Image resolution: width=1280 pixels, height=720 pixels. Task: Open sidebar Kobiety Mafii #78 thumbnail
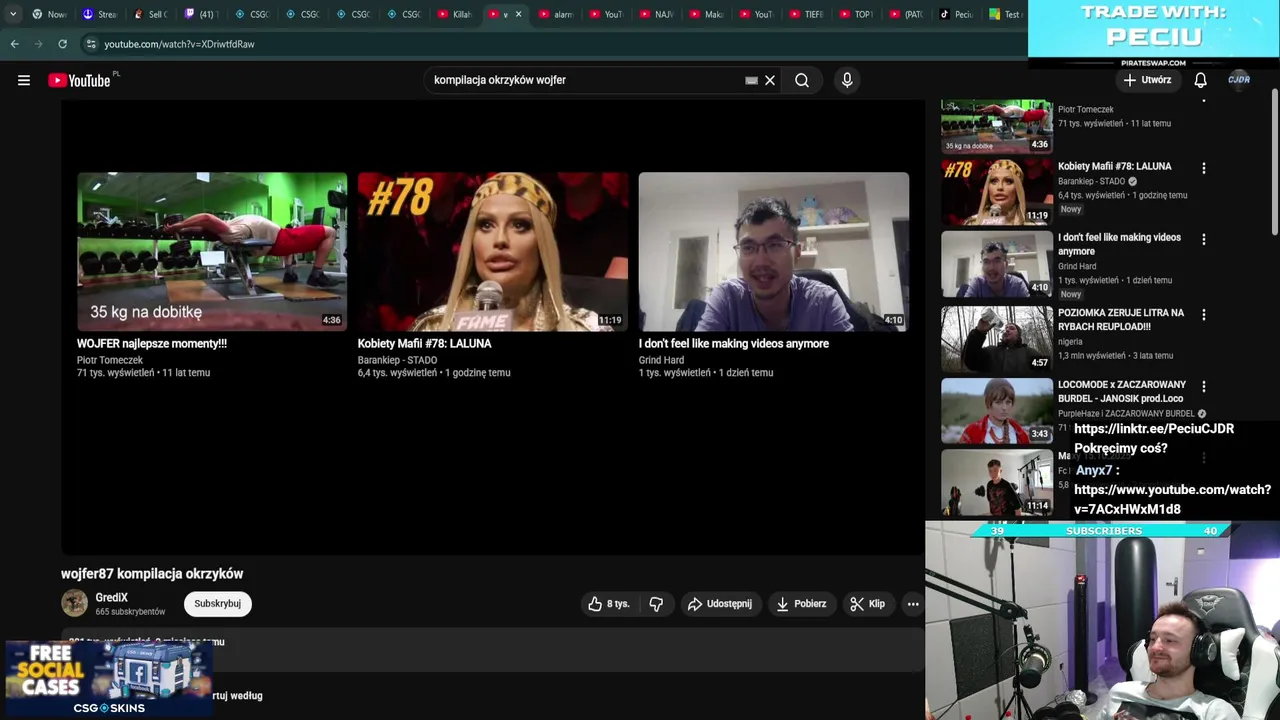tap(997, 192)
